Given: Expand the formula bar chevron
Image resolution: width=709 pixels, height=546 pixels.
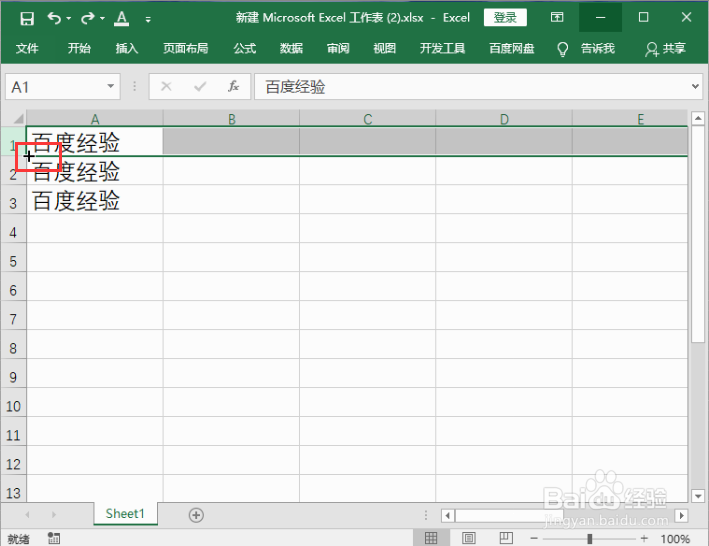Looking at the screenshot, I should tap(695, 86).
